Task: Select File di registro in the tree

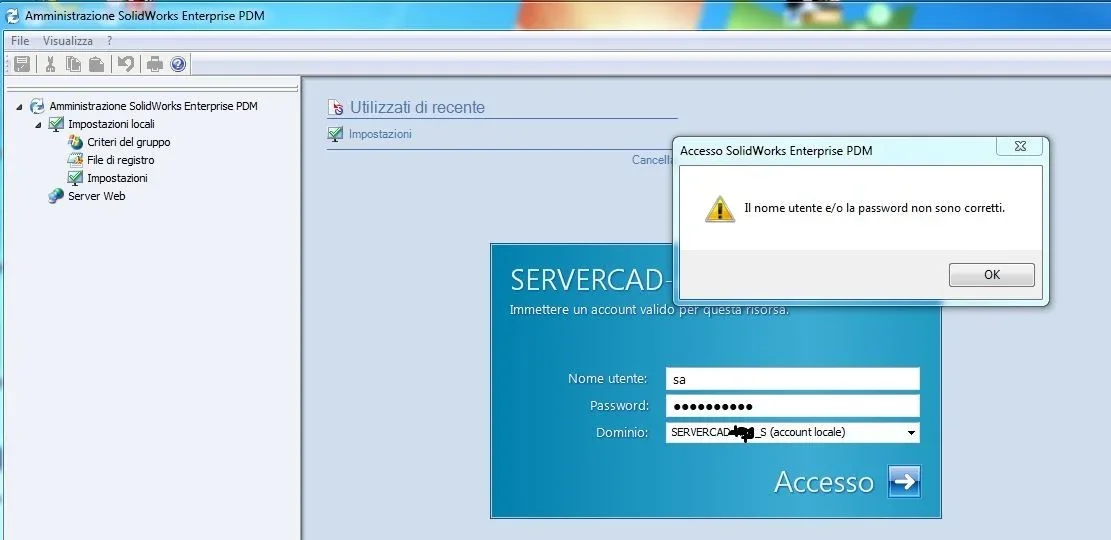Action: [x=120, y=160]
